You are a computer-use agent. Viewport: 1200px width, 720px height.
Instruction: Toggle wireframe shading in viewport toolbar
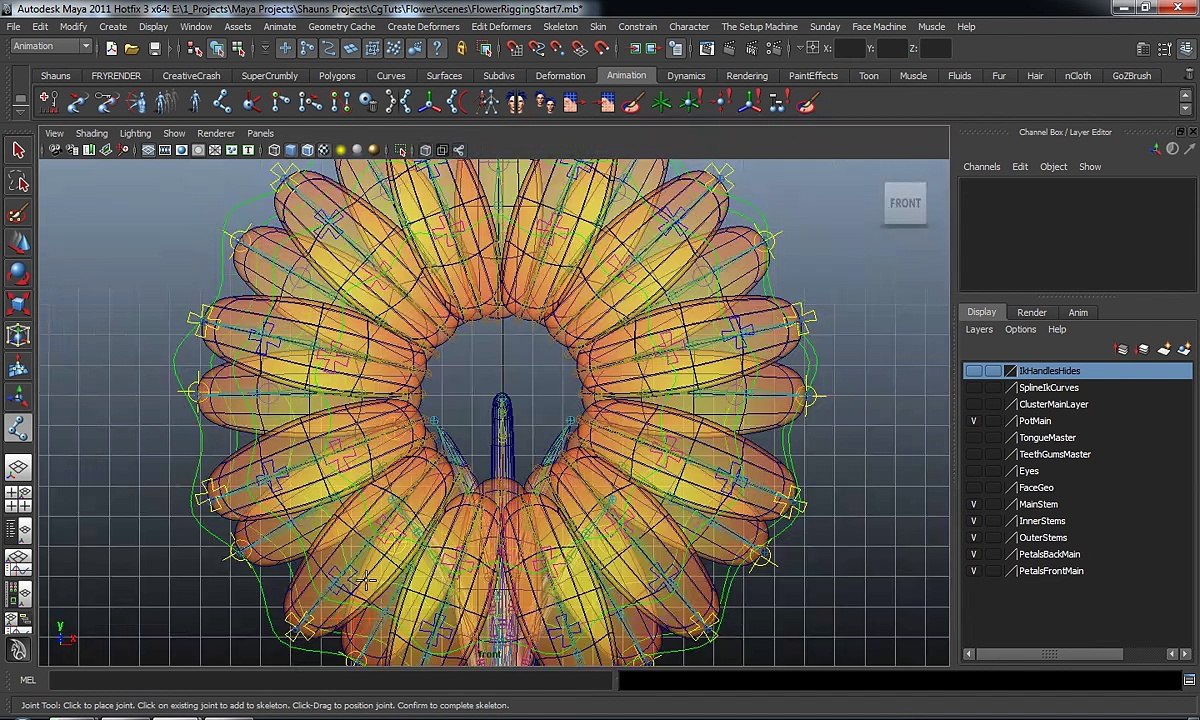tap(274, 150)
